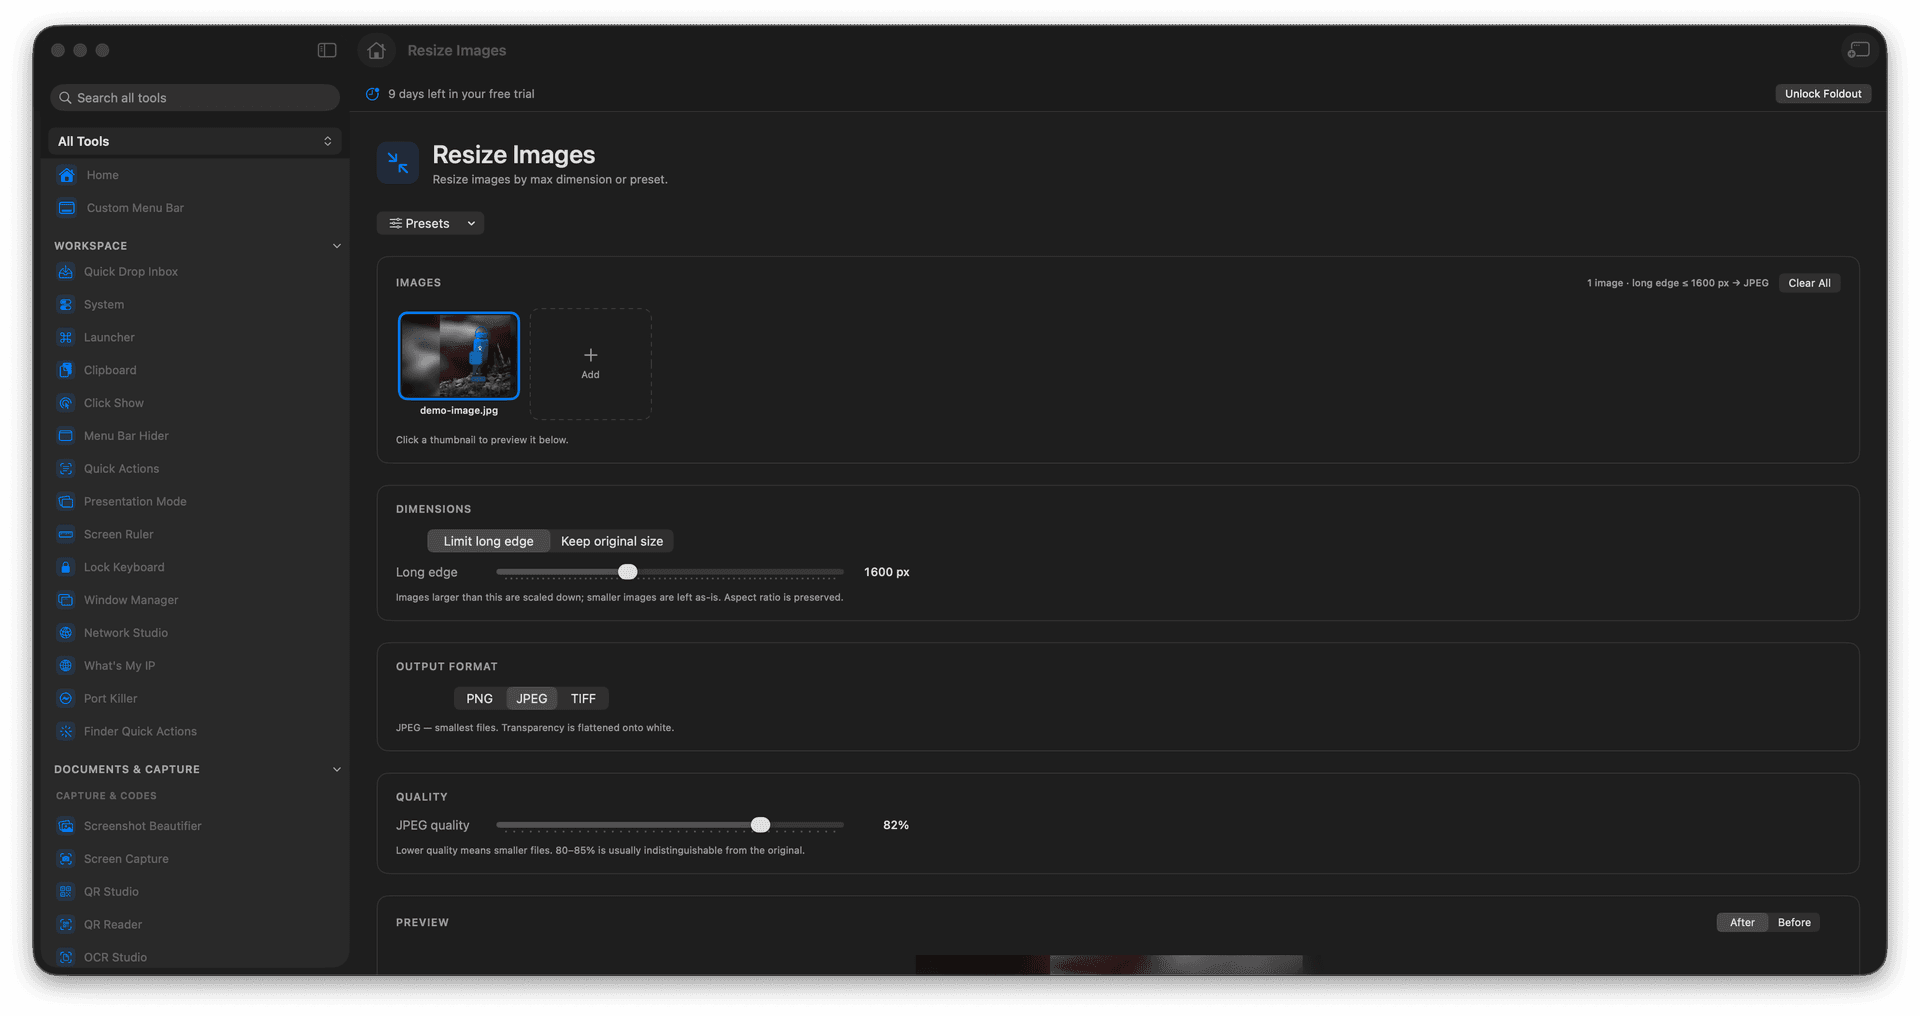
Task: Click Clear All images button
Action: pyautogui.click(x=1809, y=283)
